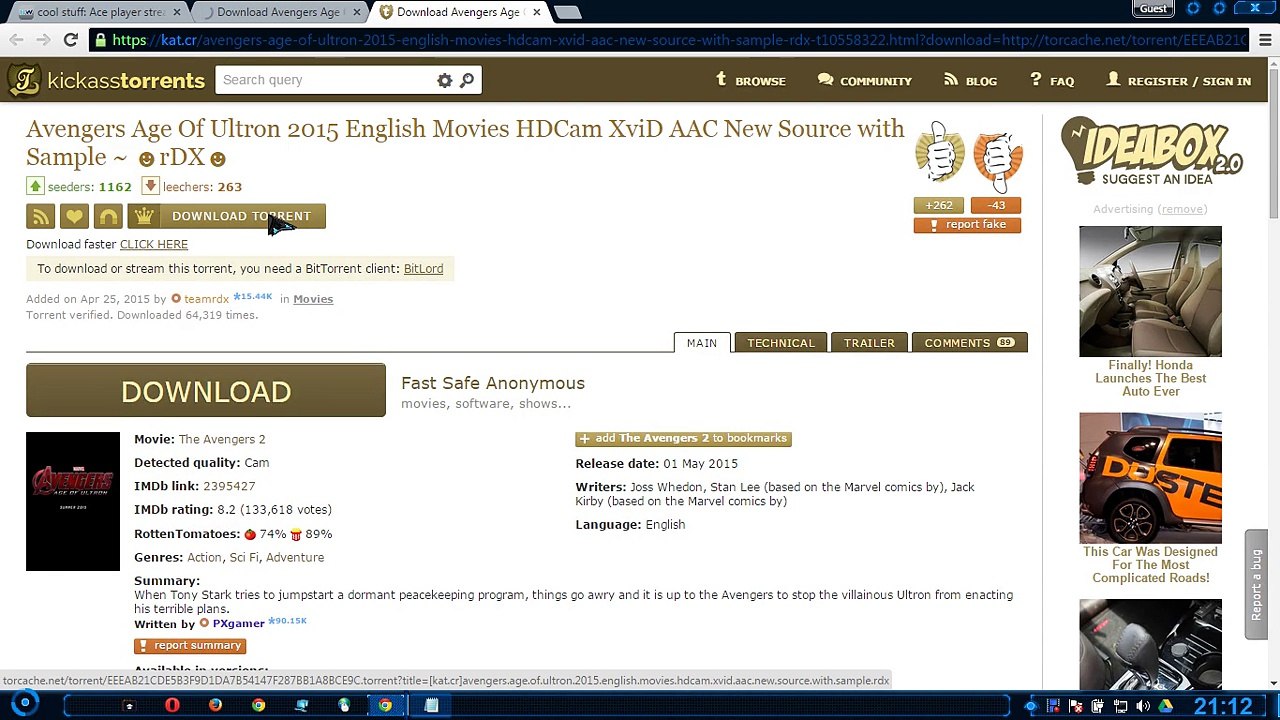The image size is (1280, 720).
Task: Click the -43 negative votes button
Action: coord(996,205)
